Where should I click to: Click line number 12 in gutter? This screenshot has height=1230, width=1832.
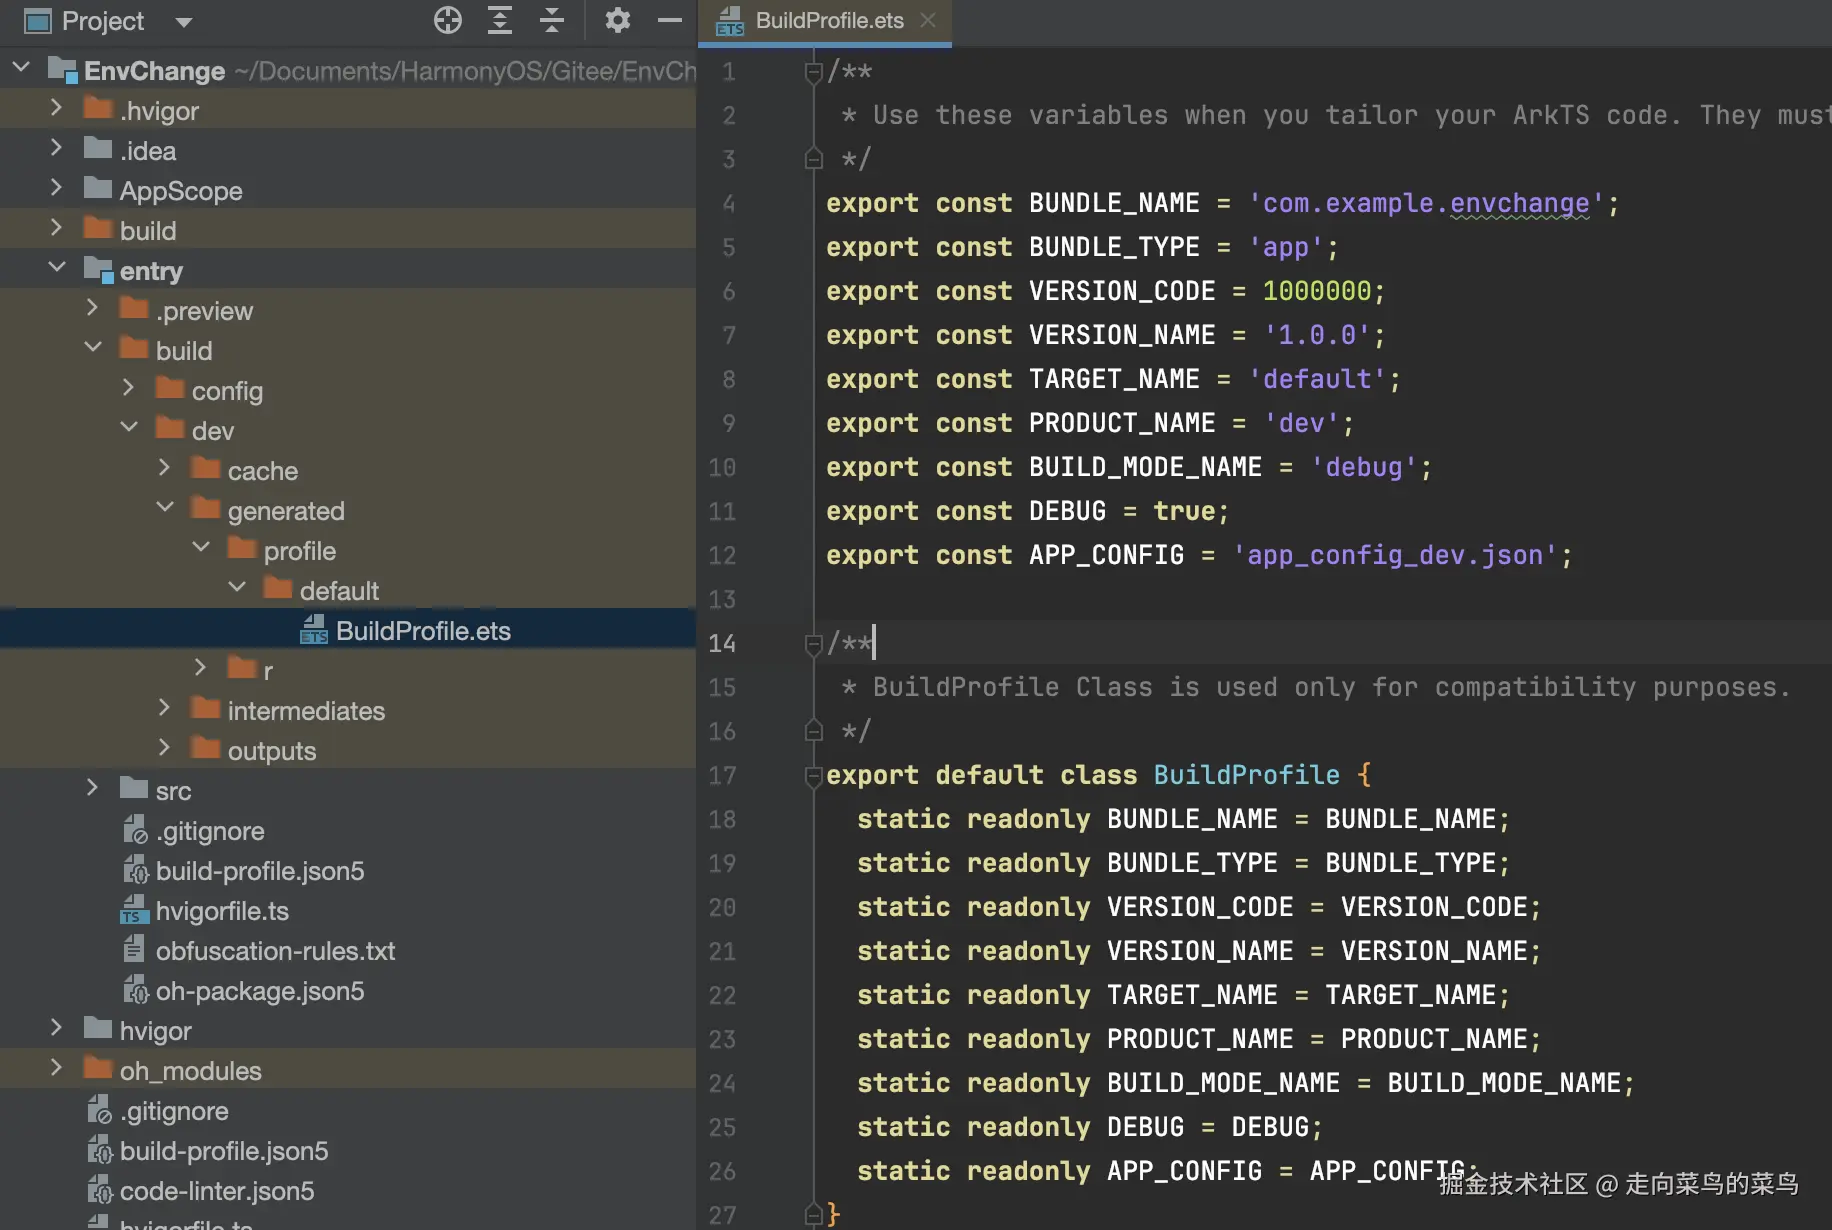tap(722, 556)
